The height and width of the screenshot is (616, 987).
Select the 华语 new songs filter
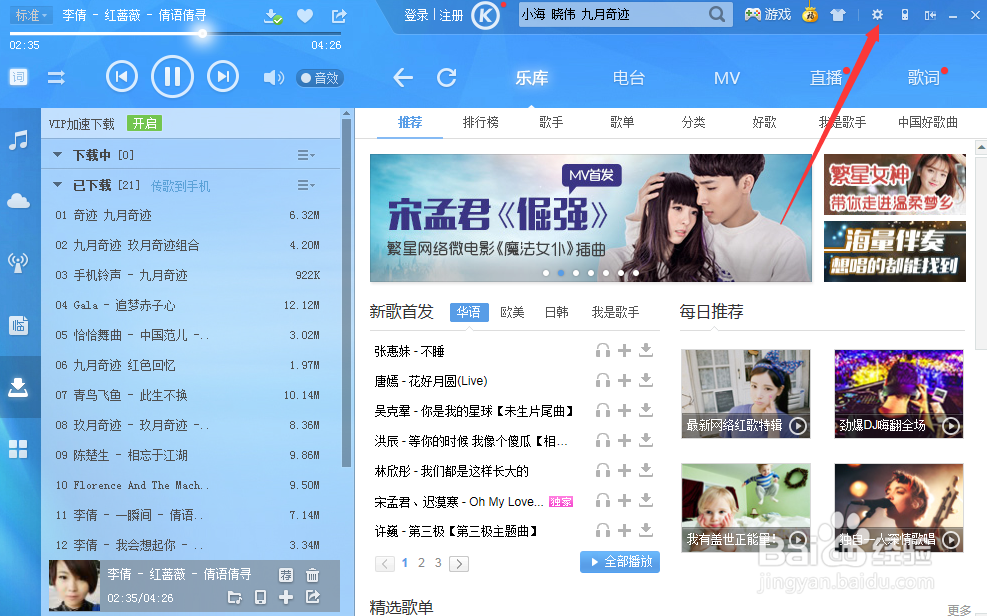pyautogui.click(x=469, y=312)
